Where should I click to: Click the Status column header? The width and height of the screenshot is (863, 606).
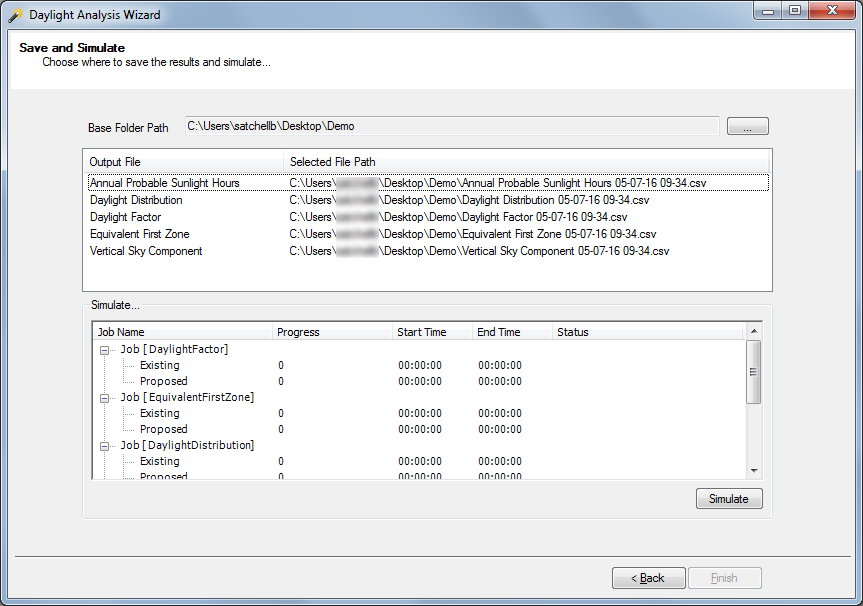click(648, 332)
